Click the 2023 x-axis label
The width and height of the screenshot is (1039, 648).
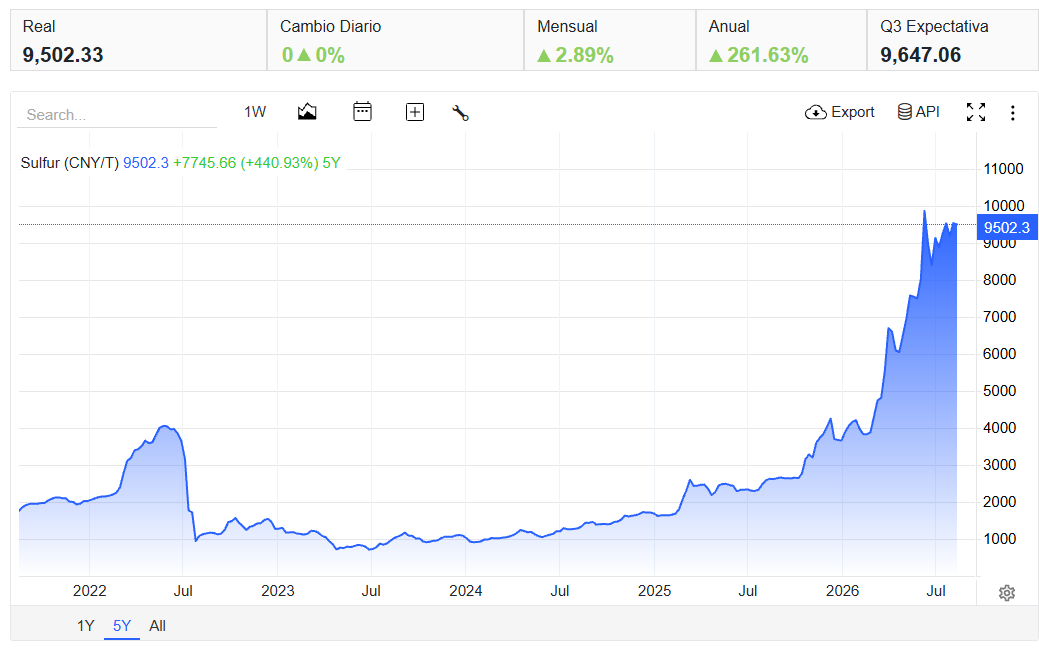(x=278, y=590)
